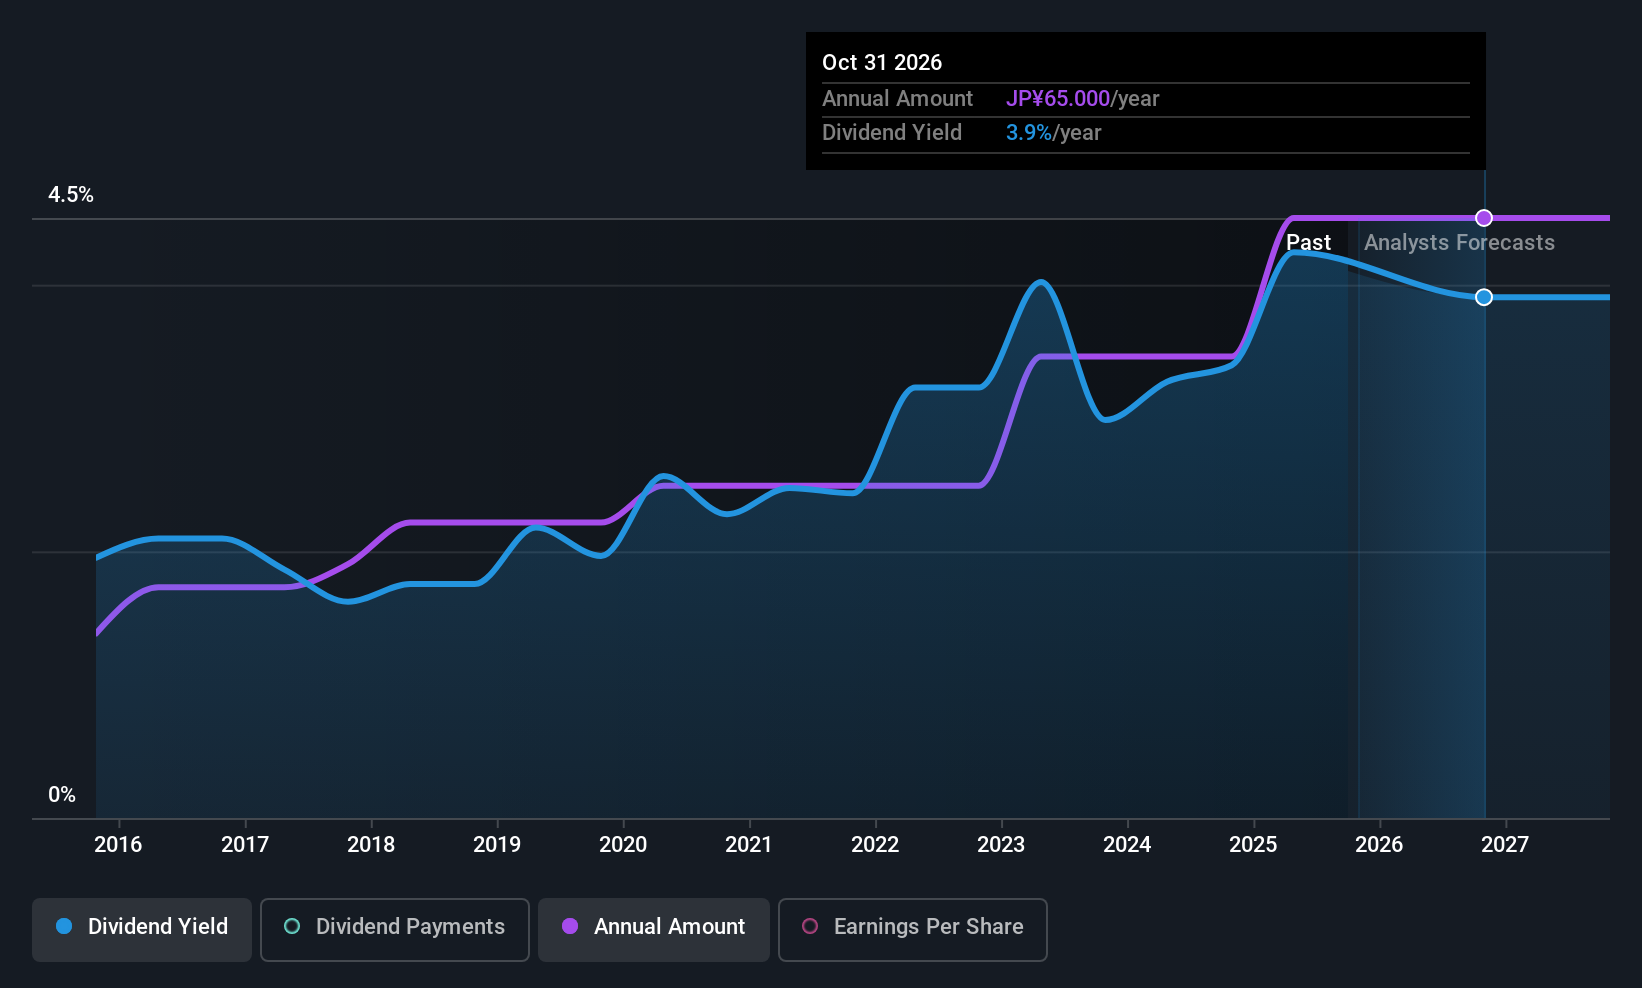Screen dimensions: 1642x988
Task: Click the white marker on the blue line
Action: tap(1483, 297)
